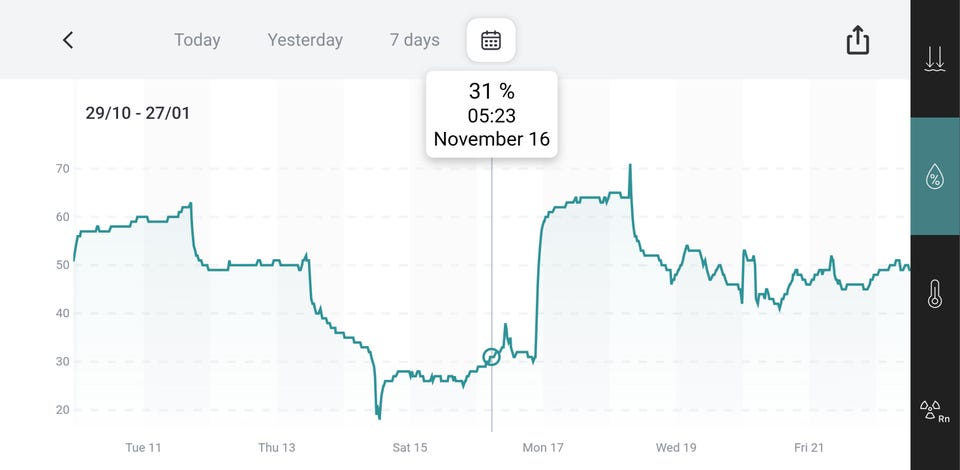Select the Fri 21 date label
The width and height of the screenshot is (960, 470).
click(x=809, y=447)
